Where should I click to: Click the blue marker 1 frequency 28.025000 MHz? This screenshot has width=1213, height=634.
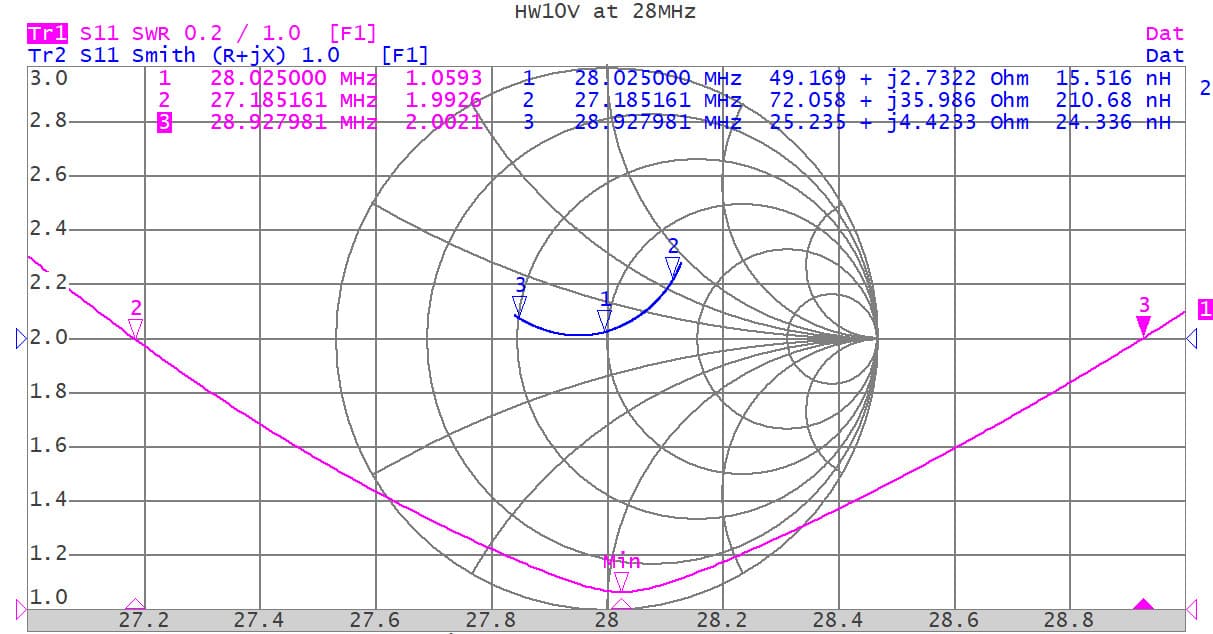(658, 78)
